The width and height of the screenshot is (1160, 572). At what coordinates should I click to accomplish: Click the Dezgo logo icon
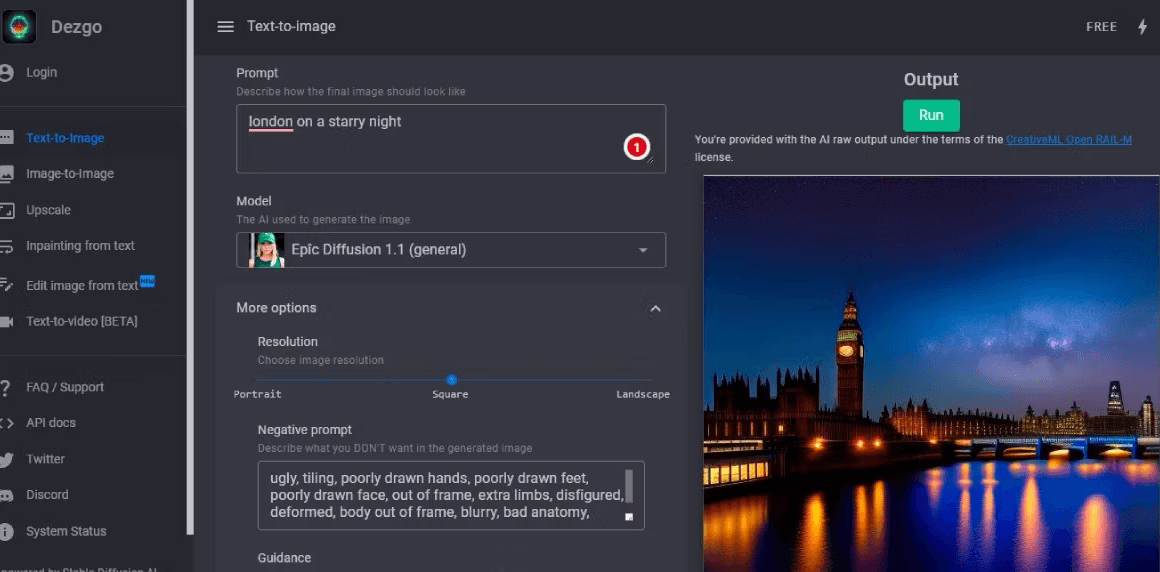pos(19,27)
